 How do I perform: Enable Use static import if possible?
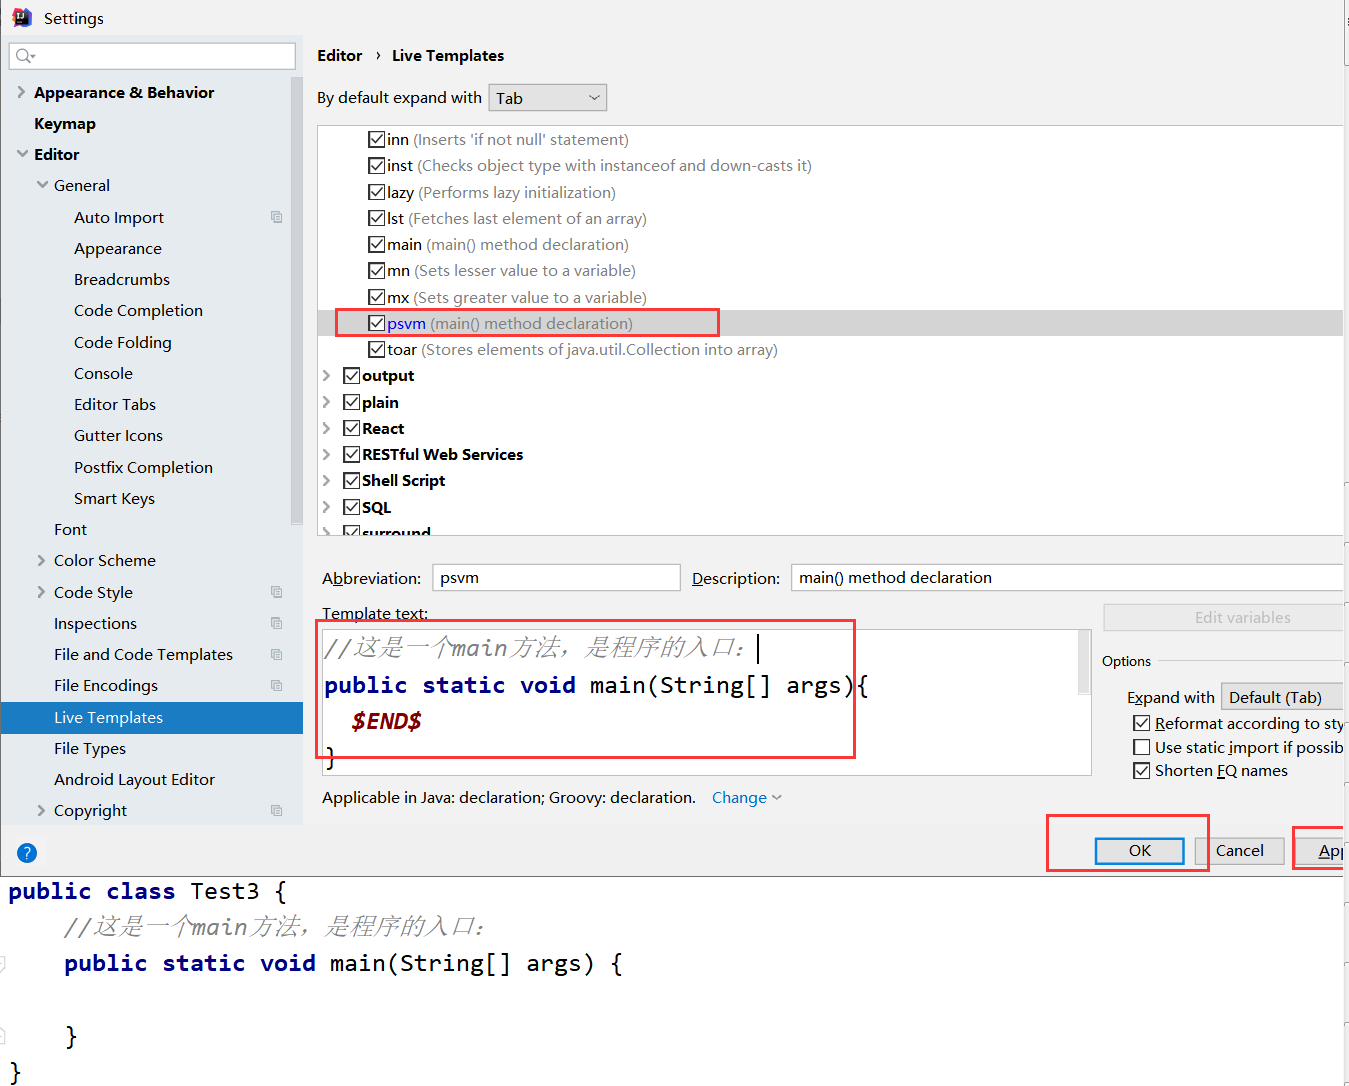click(x=1141, y=747)
